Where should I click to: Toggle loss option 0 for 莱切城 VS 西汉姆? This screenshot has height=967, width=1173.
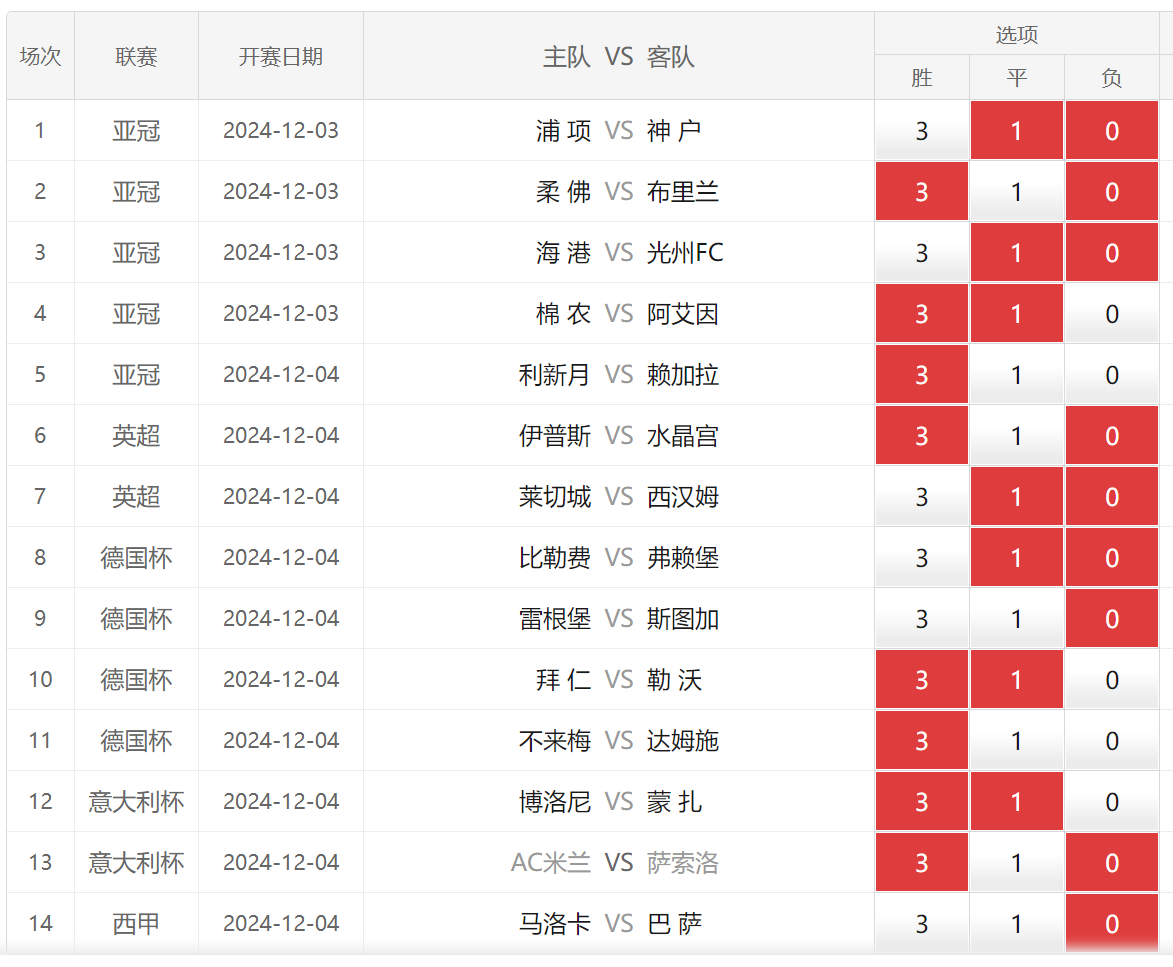pyautogui.click(x=1112, y=497)
